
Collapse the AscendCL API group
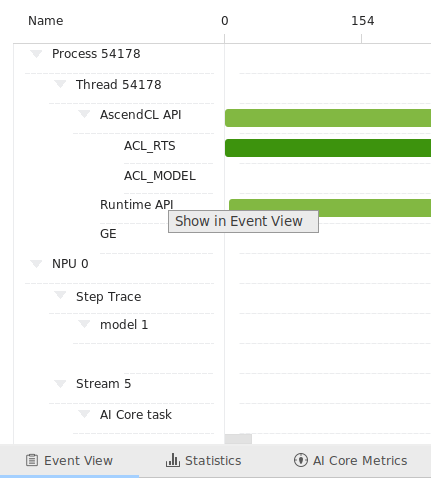84,114
